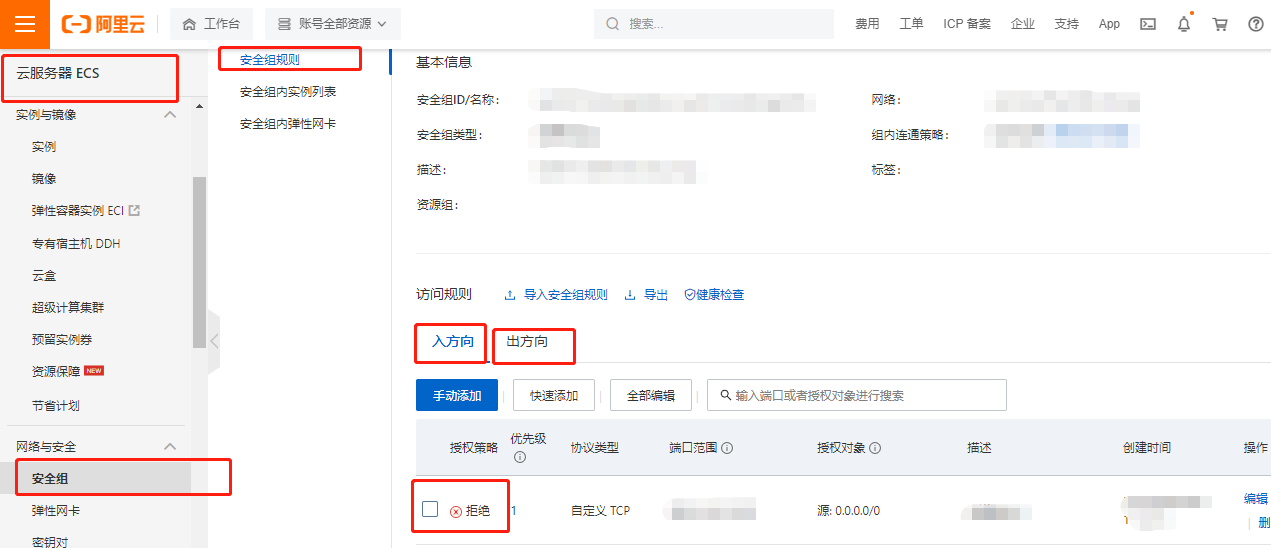Open 镜像 in sidebar

tap(44, 179)
